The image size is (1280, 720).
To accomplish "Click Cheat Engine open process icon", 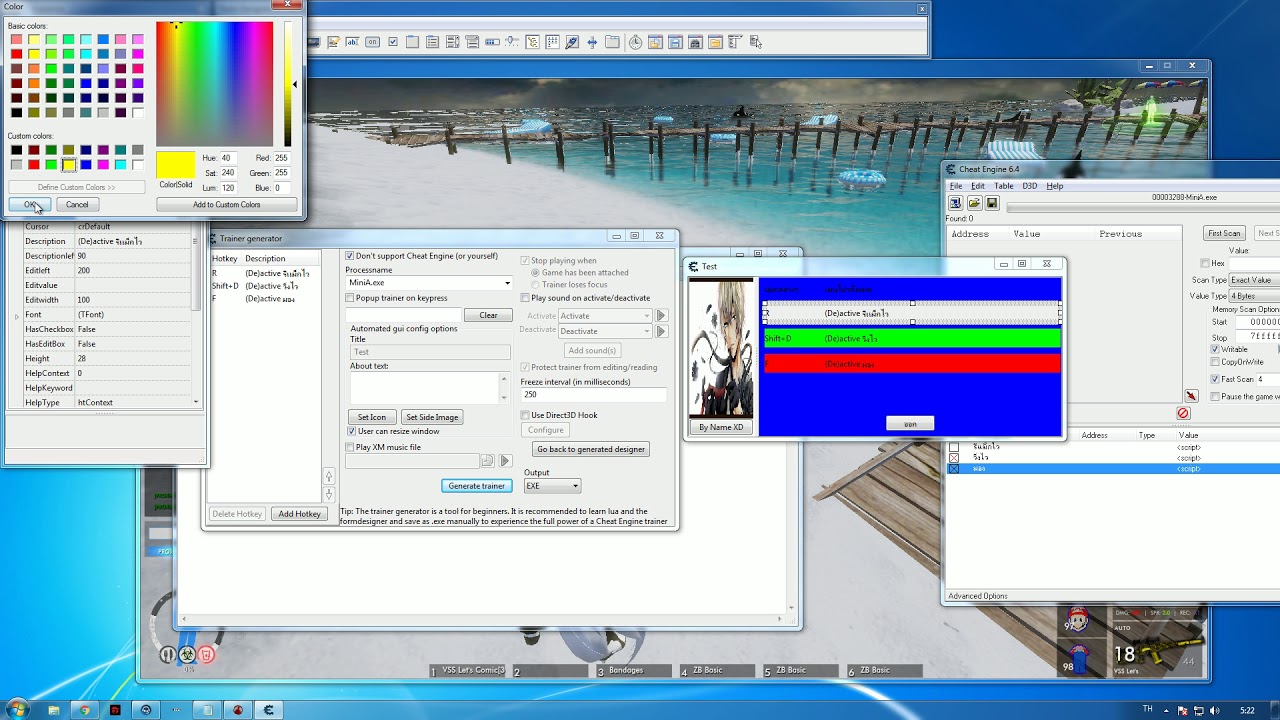I will pos(955,203).
